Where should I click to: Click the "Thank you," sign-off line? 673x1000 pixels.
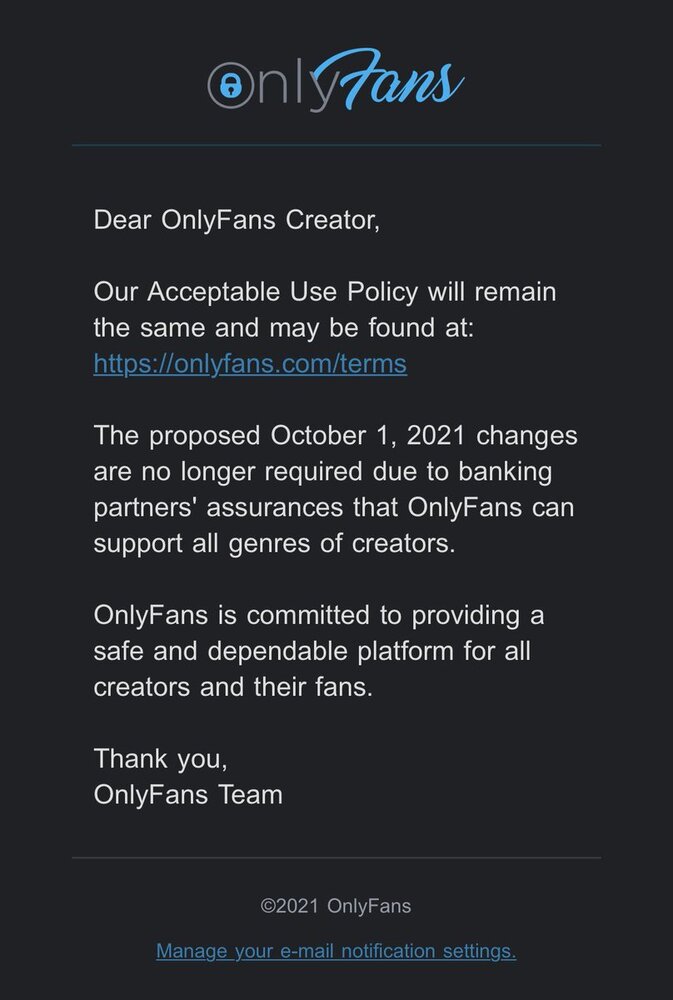coord(160,758)
